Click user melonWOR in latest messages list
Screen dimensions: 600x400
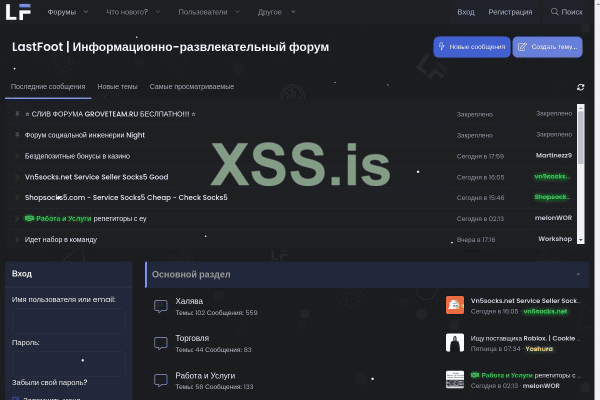coord(553,218)
